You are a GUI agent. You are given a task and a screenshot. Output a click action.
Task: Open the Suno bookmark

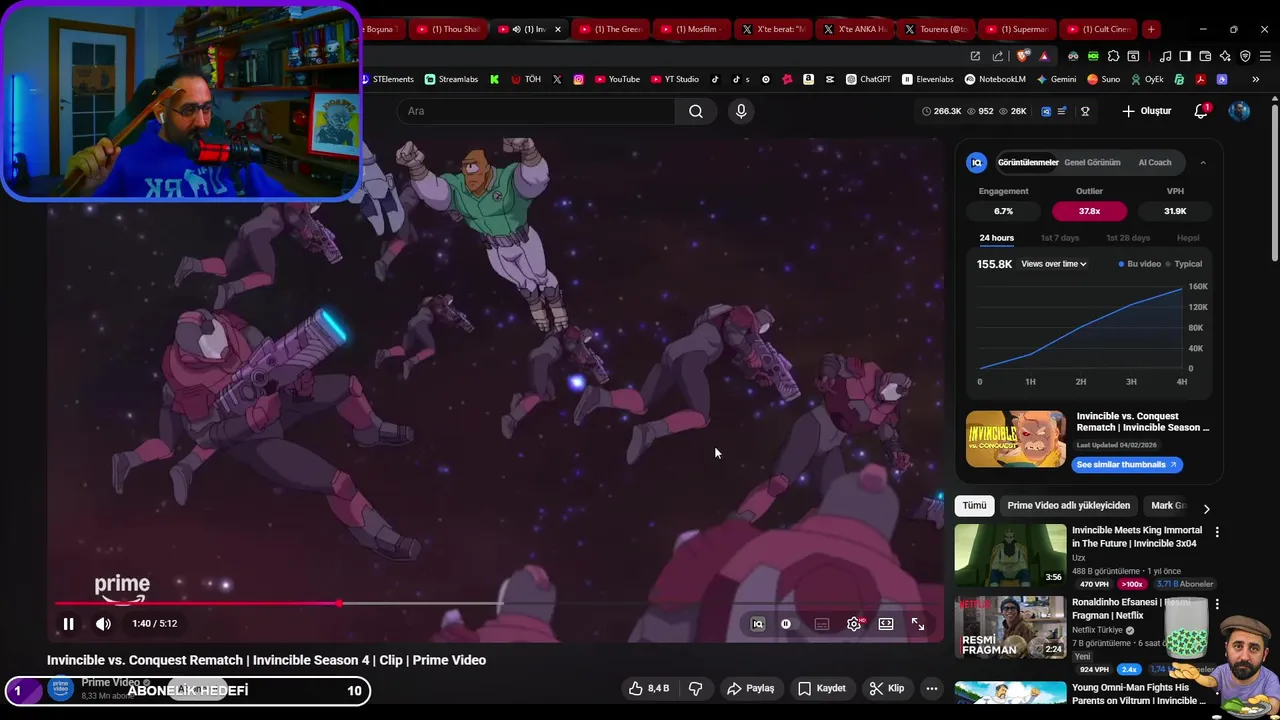click(1104, 79)
